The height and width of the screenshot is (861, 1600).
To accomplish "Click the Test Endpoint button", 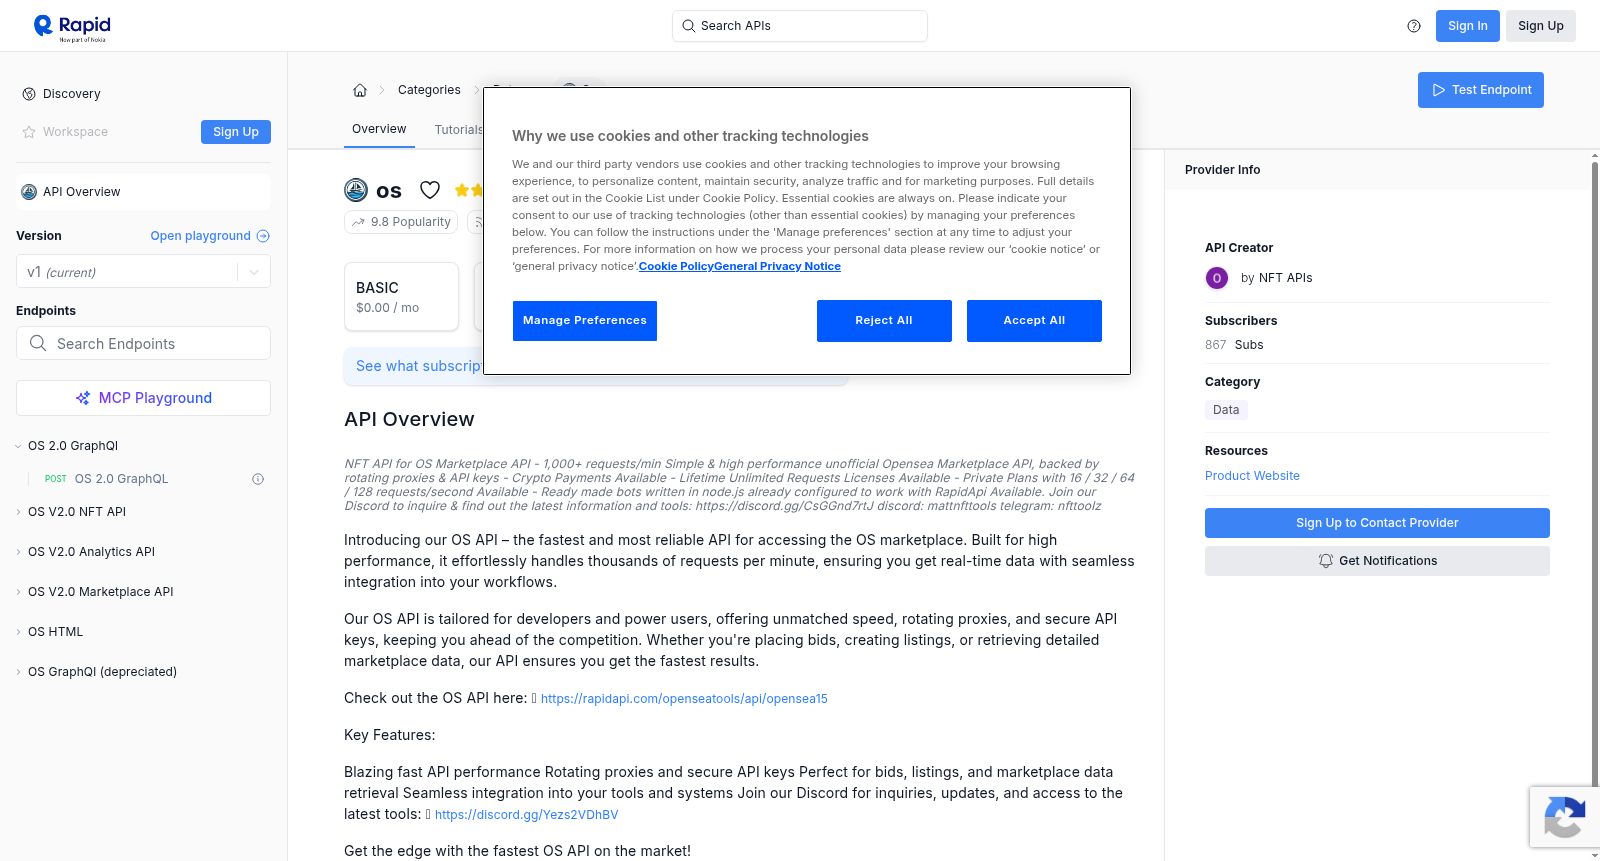I will (x=1481, y=90).
